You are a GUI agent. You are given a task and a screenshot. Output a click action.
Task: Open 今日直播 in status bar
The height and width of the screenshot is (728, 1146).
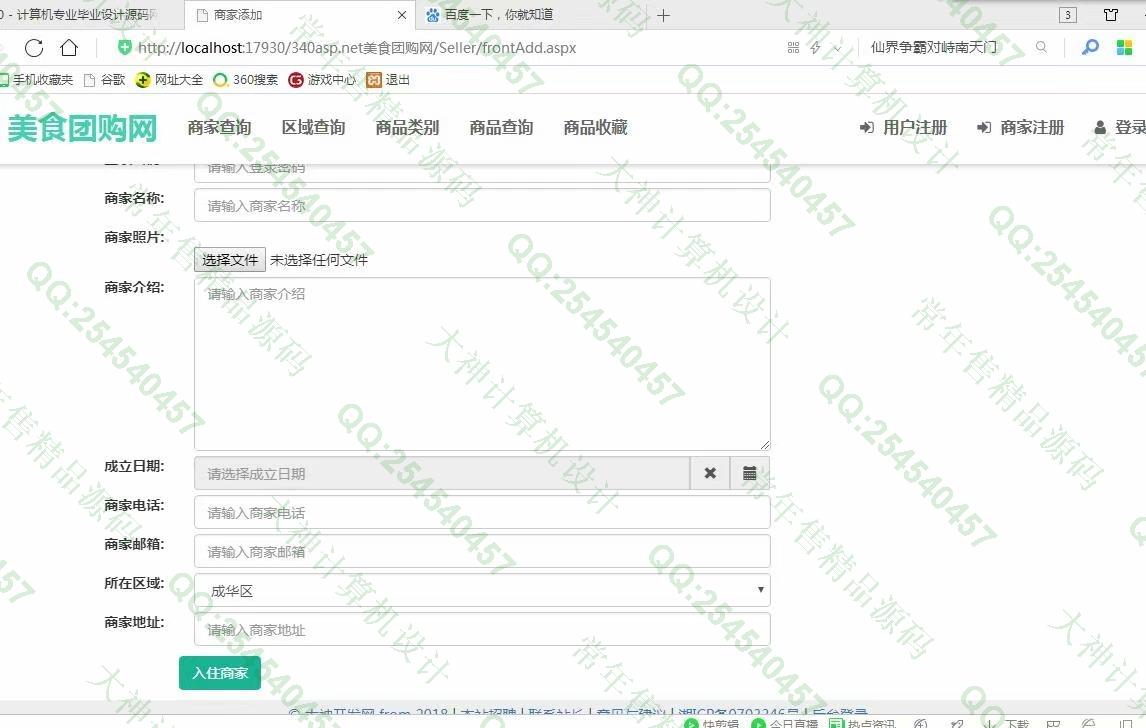coord(785,723)
